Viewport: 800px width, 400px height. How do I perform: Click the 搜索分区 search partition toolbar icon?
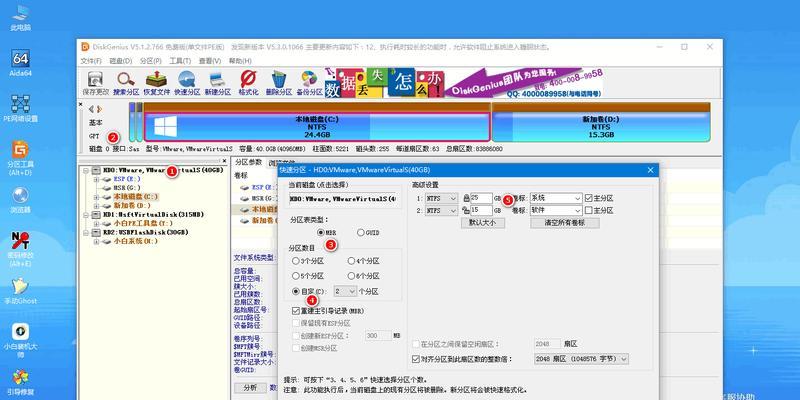coord(126,83)
